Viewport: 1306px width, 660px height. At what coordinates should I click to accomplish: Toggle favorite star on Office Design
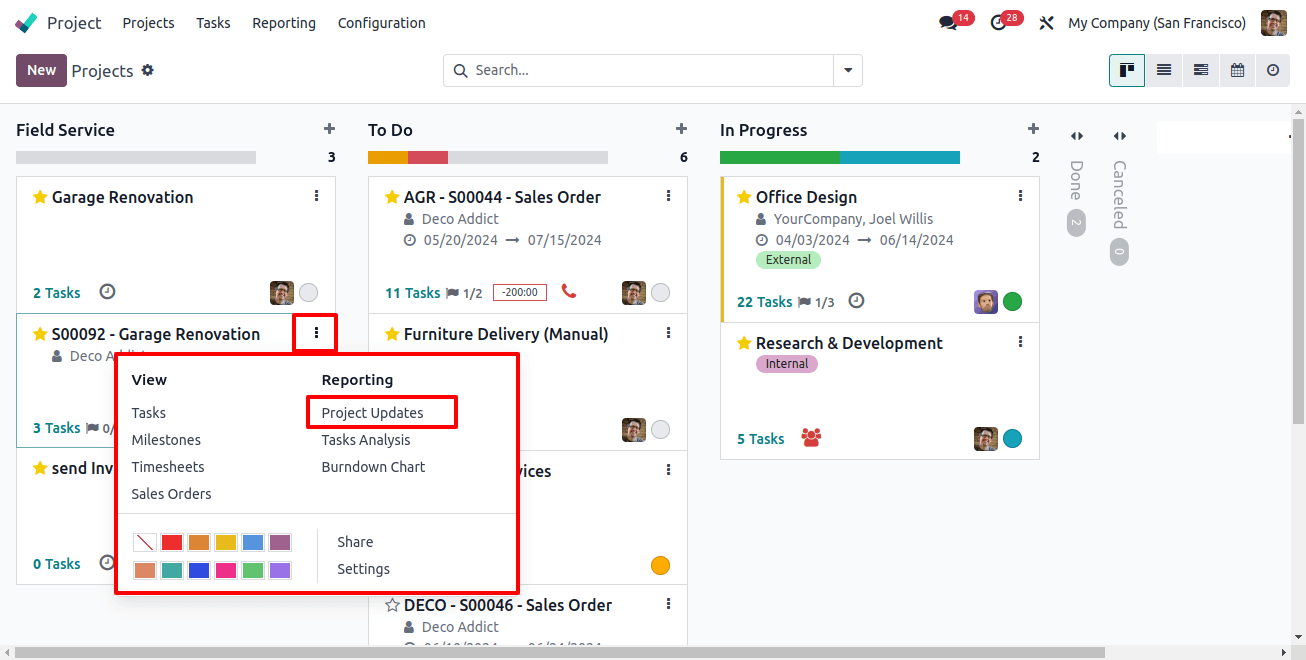click(x=744, y=197)
